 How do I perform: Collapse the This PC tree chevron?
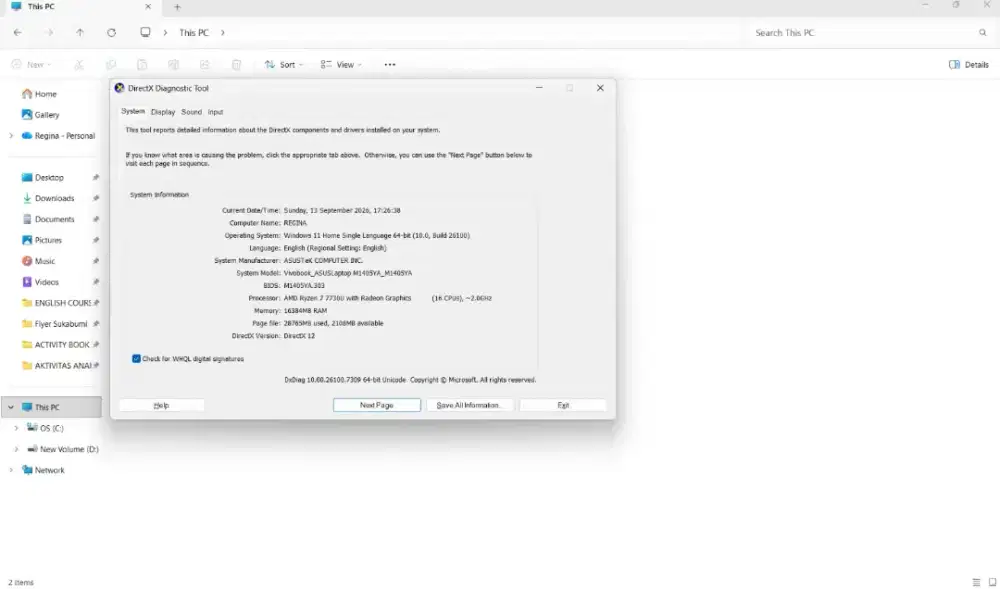pyautogui.click(x=11, y=407)
